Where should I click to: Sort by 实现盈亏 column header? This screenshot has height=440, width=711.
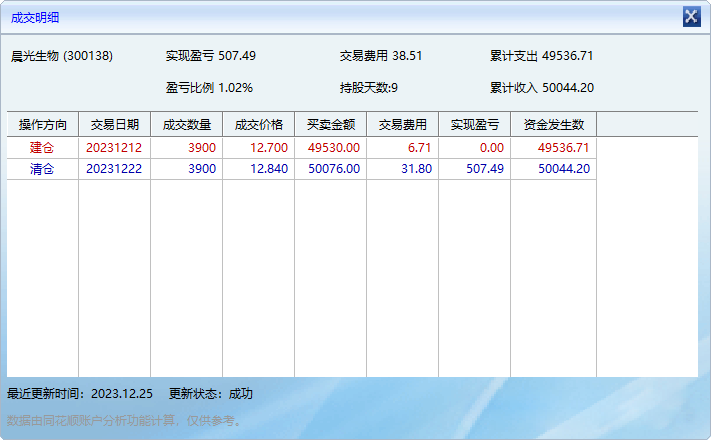(474, 125)
